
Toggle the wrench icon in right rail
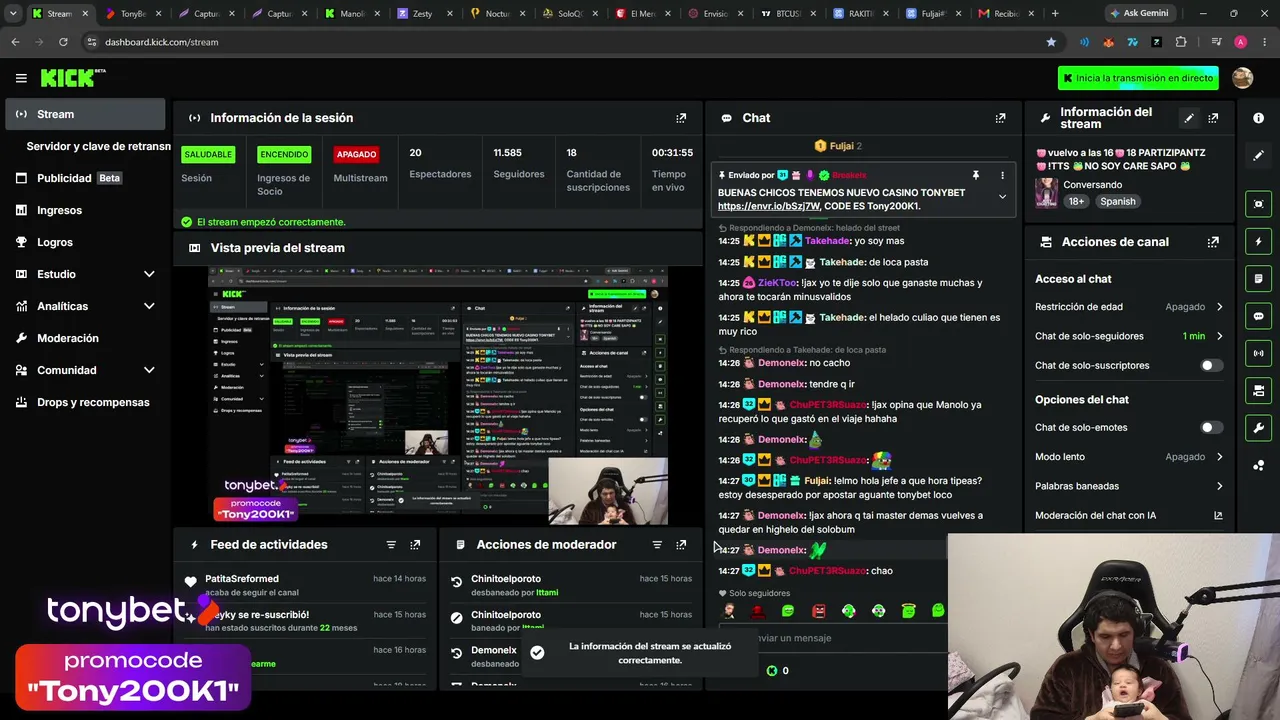(x=1258, y=428)
